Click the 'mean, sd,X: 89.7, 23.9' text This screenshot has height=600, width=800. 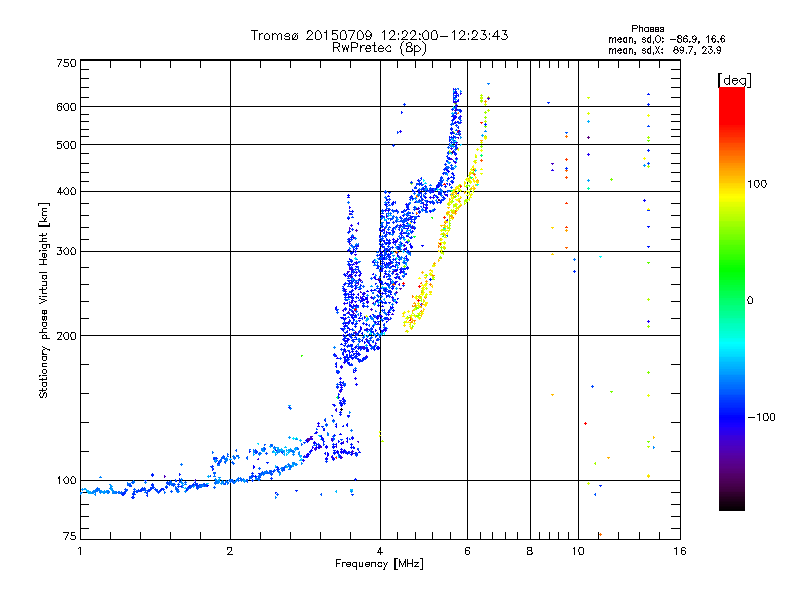664,50
